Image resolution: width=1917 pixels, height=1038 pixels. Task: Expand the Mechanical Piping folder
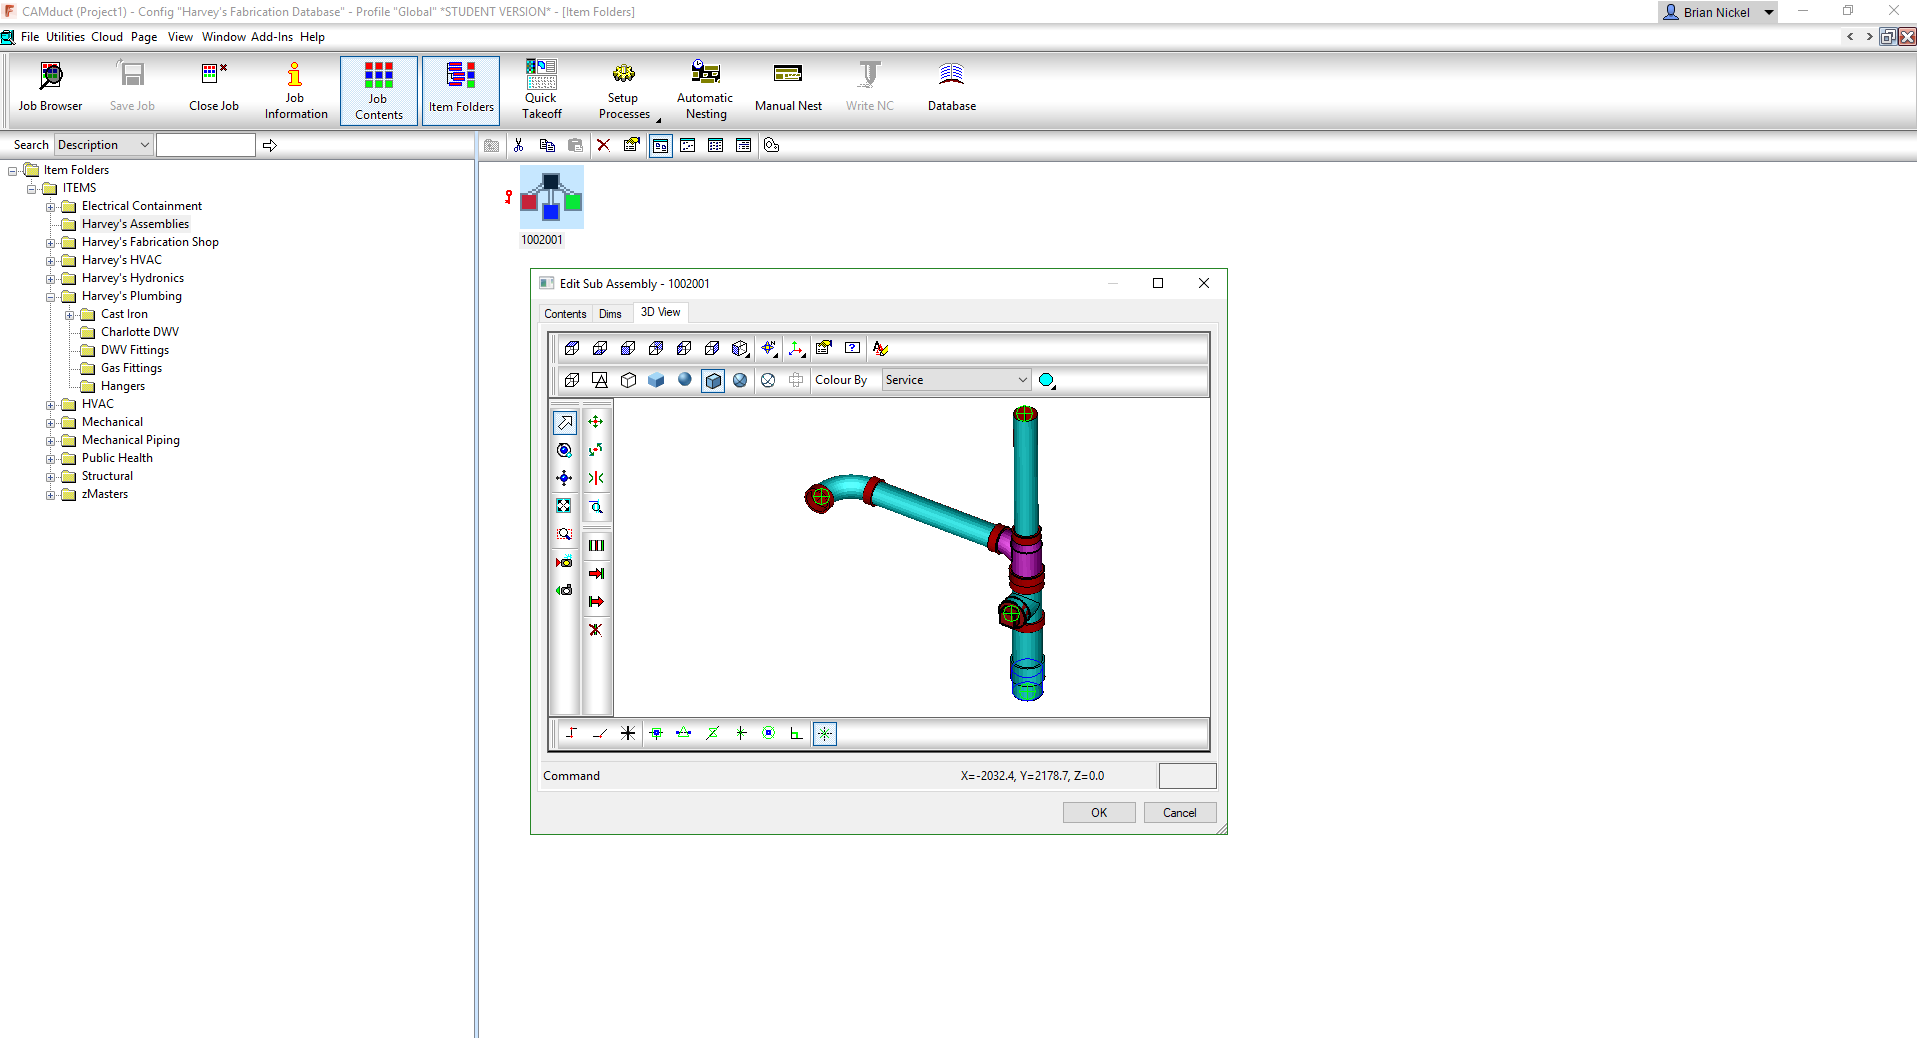coord(50,440)
